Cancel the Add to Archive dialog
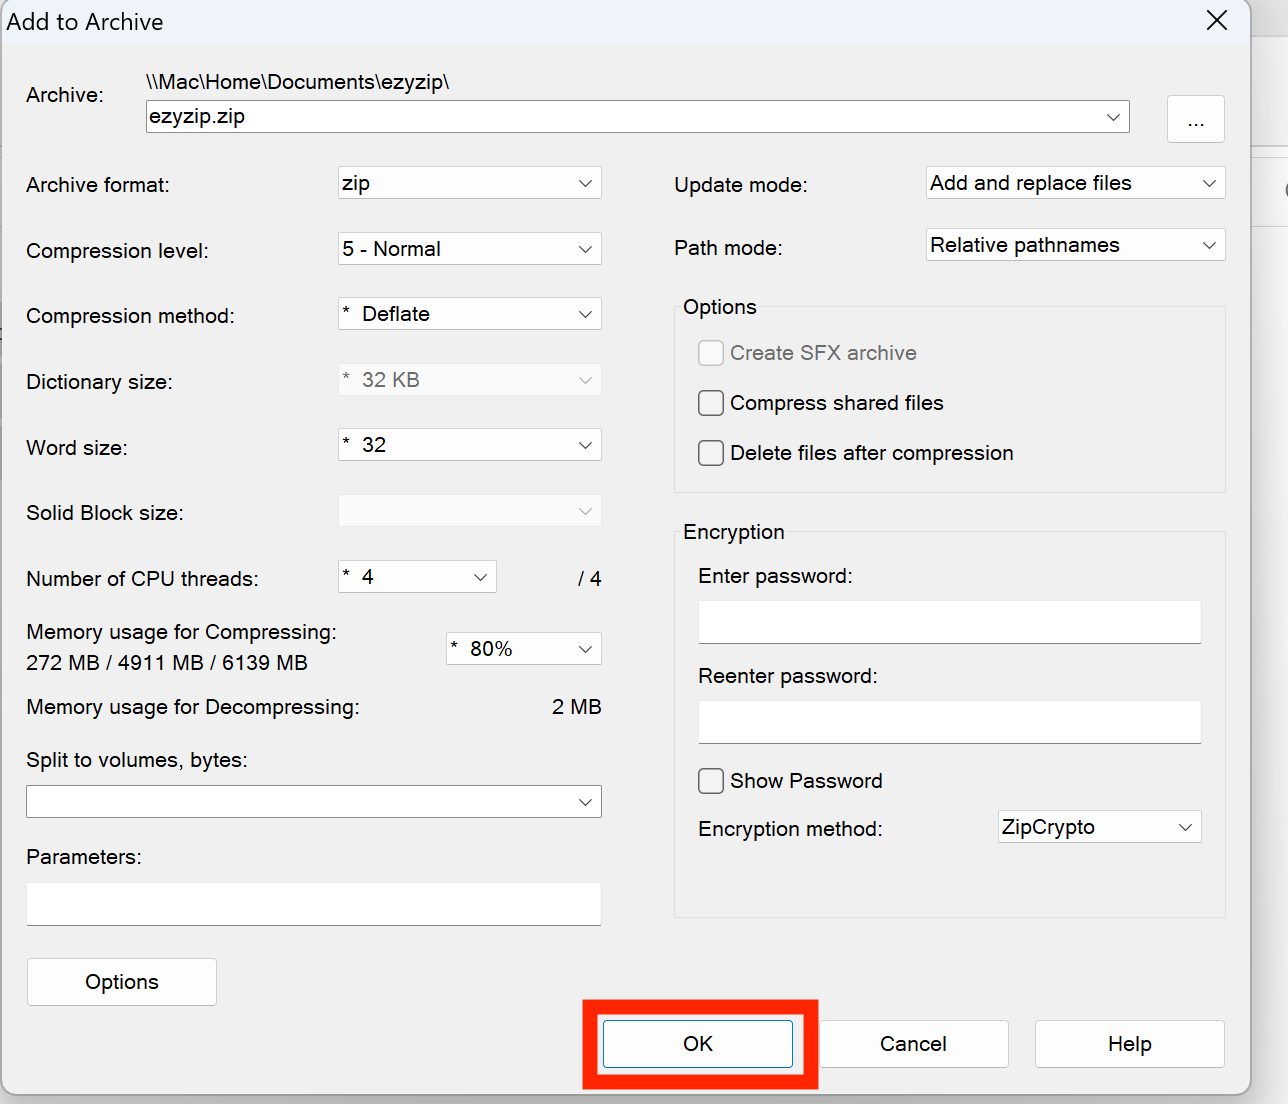 click(913, 1043)
